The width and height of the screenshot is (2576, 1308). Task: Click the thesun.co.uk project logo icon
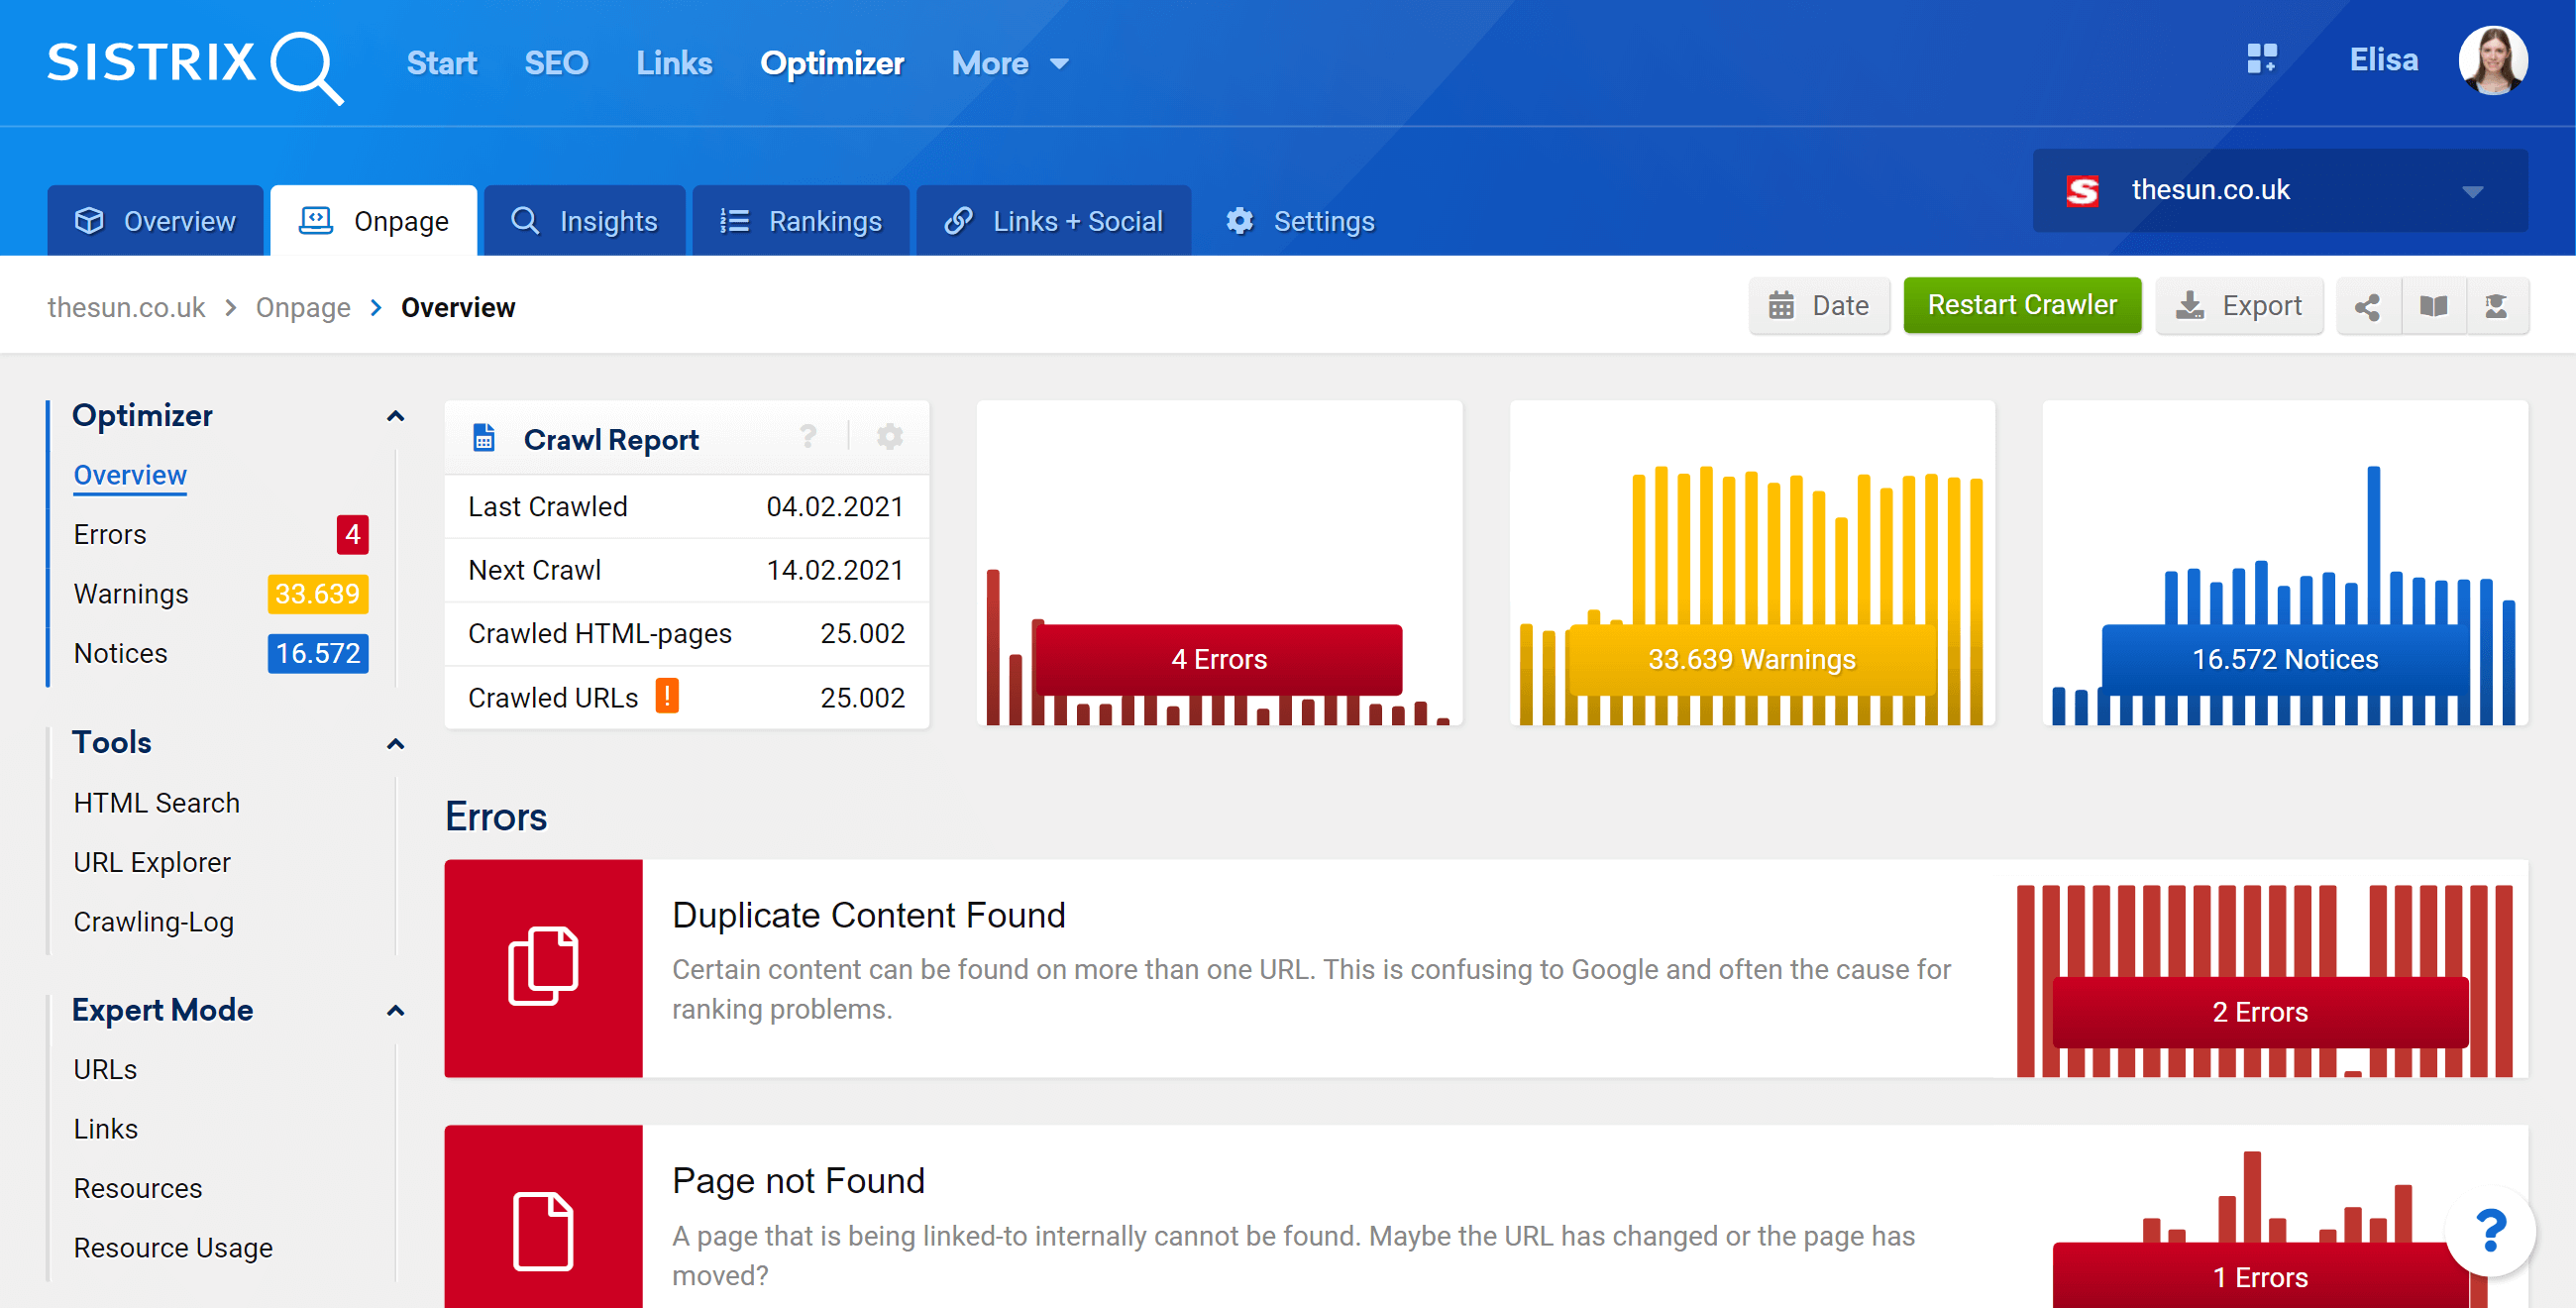point(2083,191)
